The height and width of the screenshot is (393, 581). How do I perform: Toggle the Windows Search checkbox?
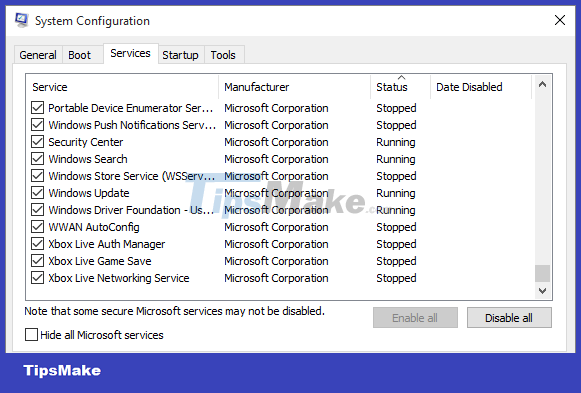tap(37, 159)
